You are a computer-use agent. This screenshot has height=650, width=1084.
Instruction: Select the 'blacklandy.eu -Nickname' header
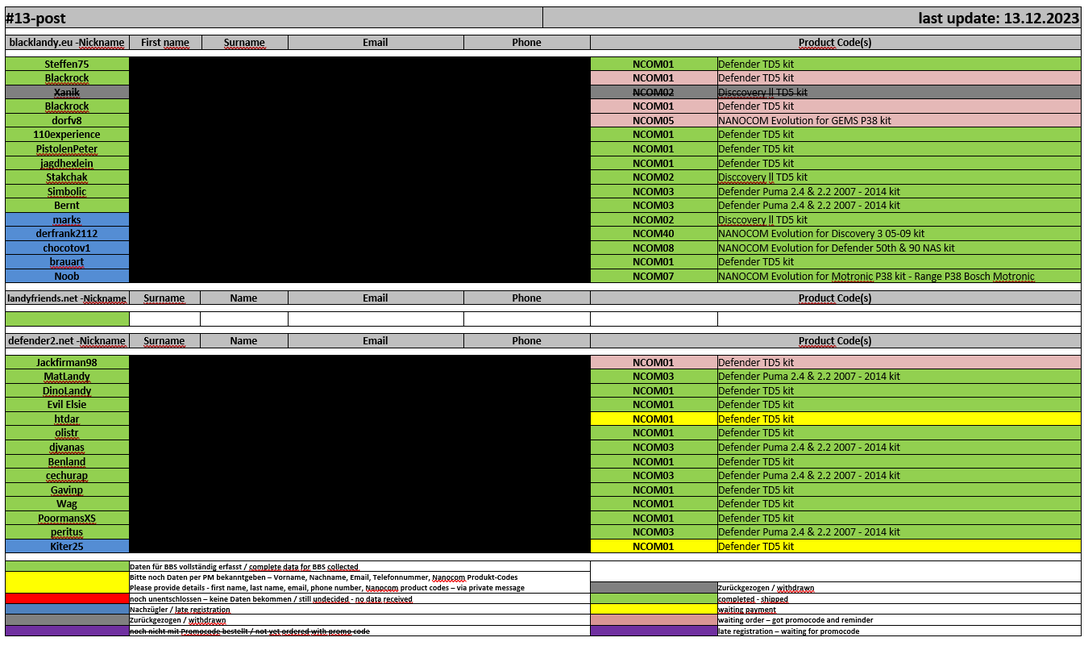click(x=67, y=42)
